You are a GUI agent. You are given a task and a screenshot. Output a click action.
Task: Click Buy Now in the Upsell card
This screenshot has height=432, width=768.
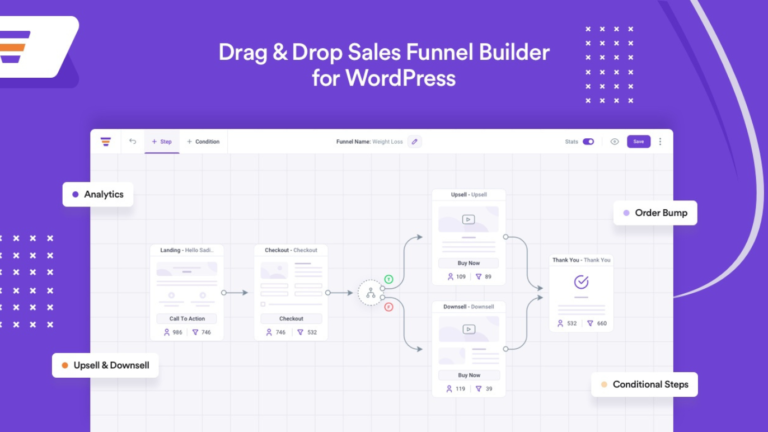coord(469,263)
